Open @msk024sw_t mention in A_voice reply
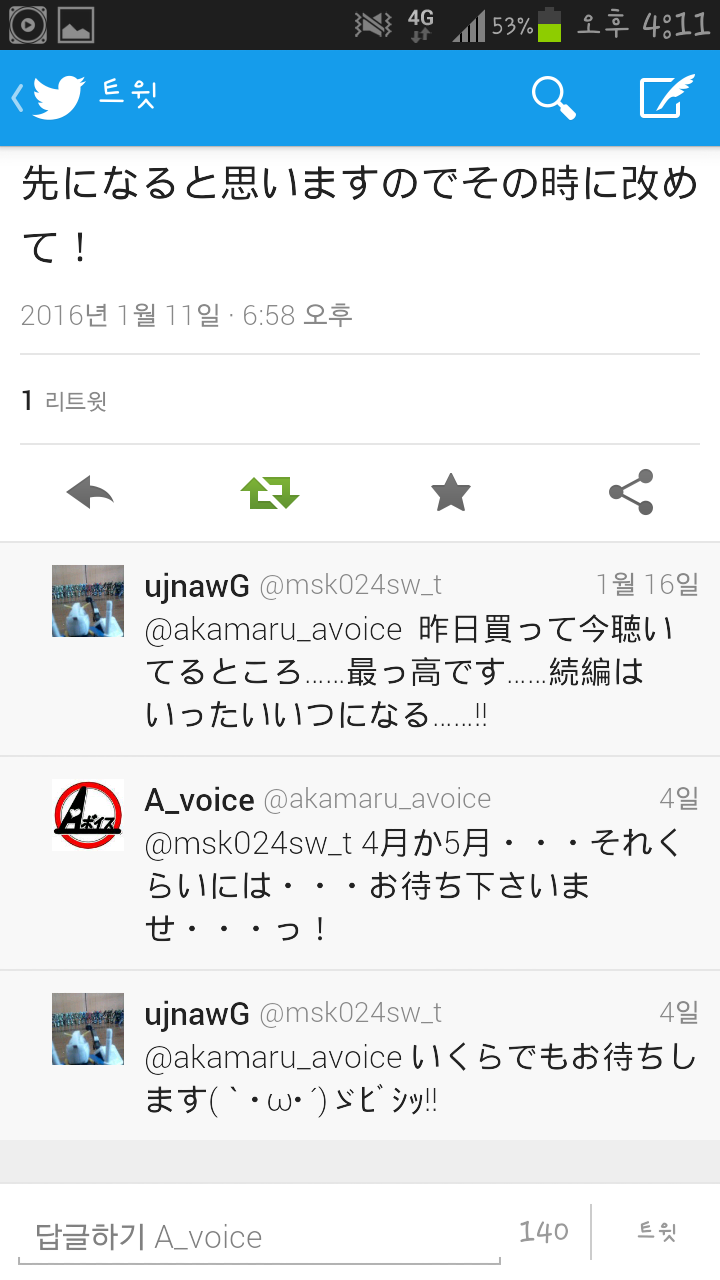The height and width of the screenshot is (1280, 720). 248,844
